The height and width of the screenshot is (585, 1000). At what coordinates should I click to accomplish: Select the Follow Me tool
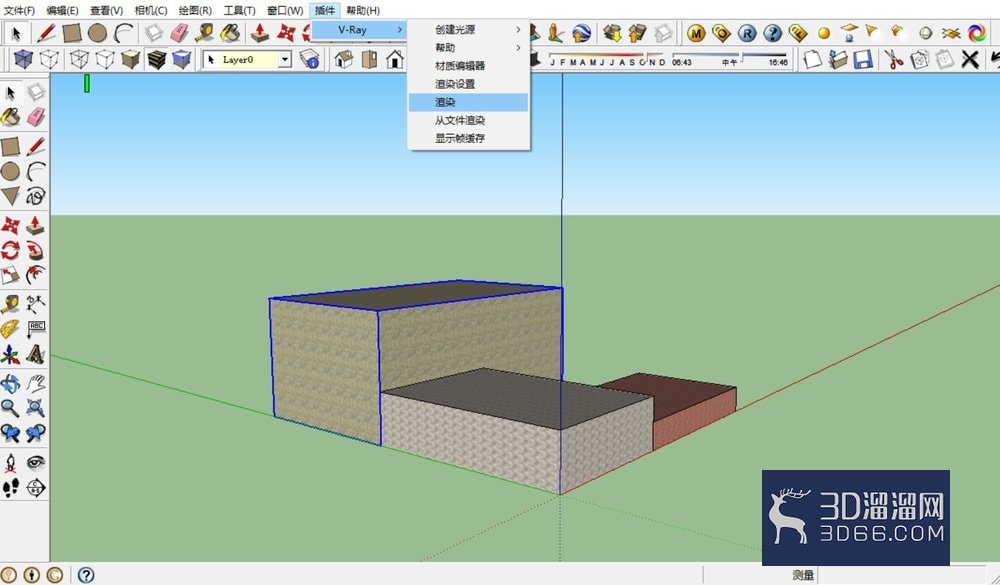36,250
